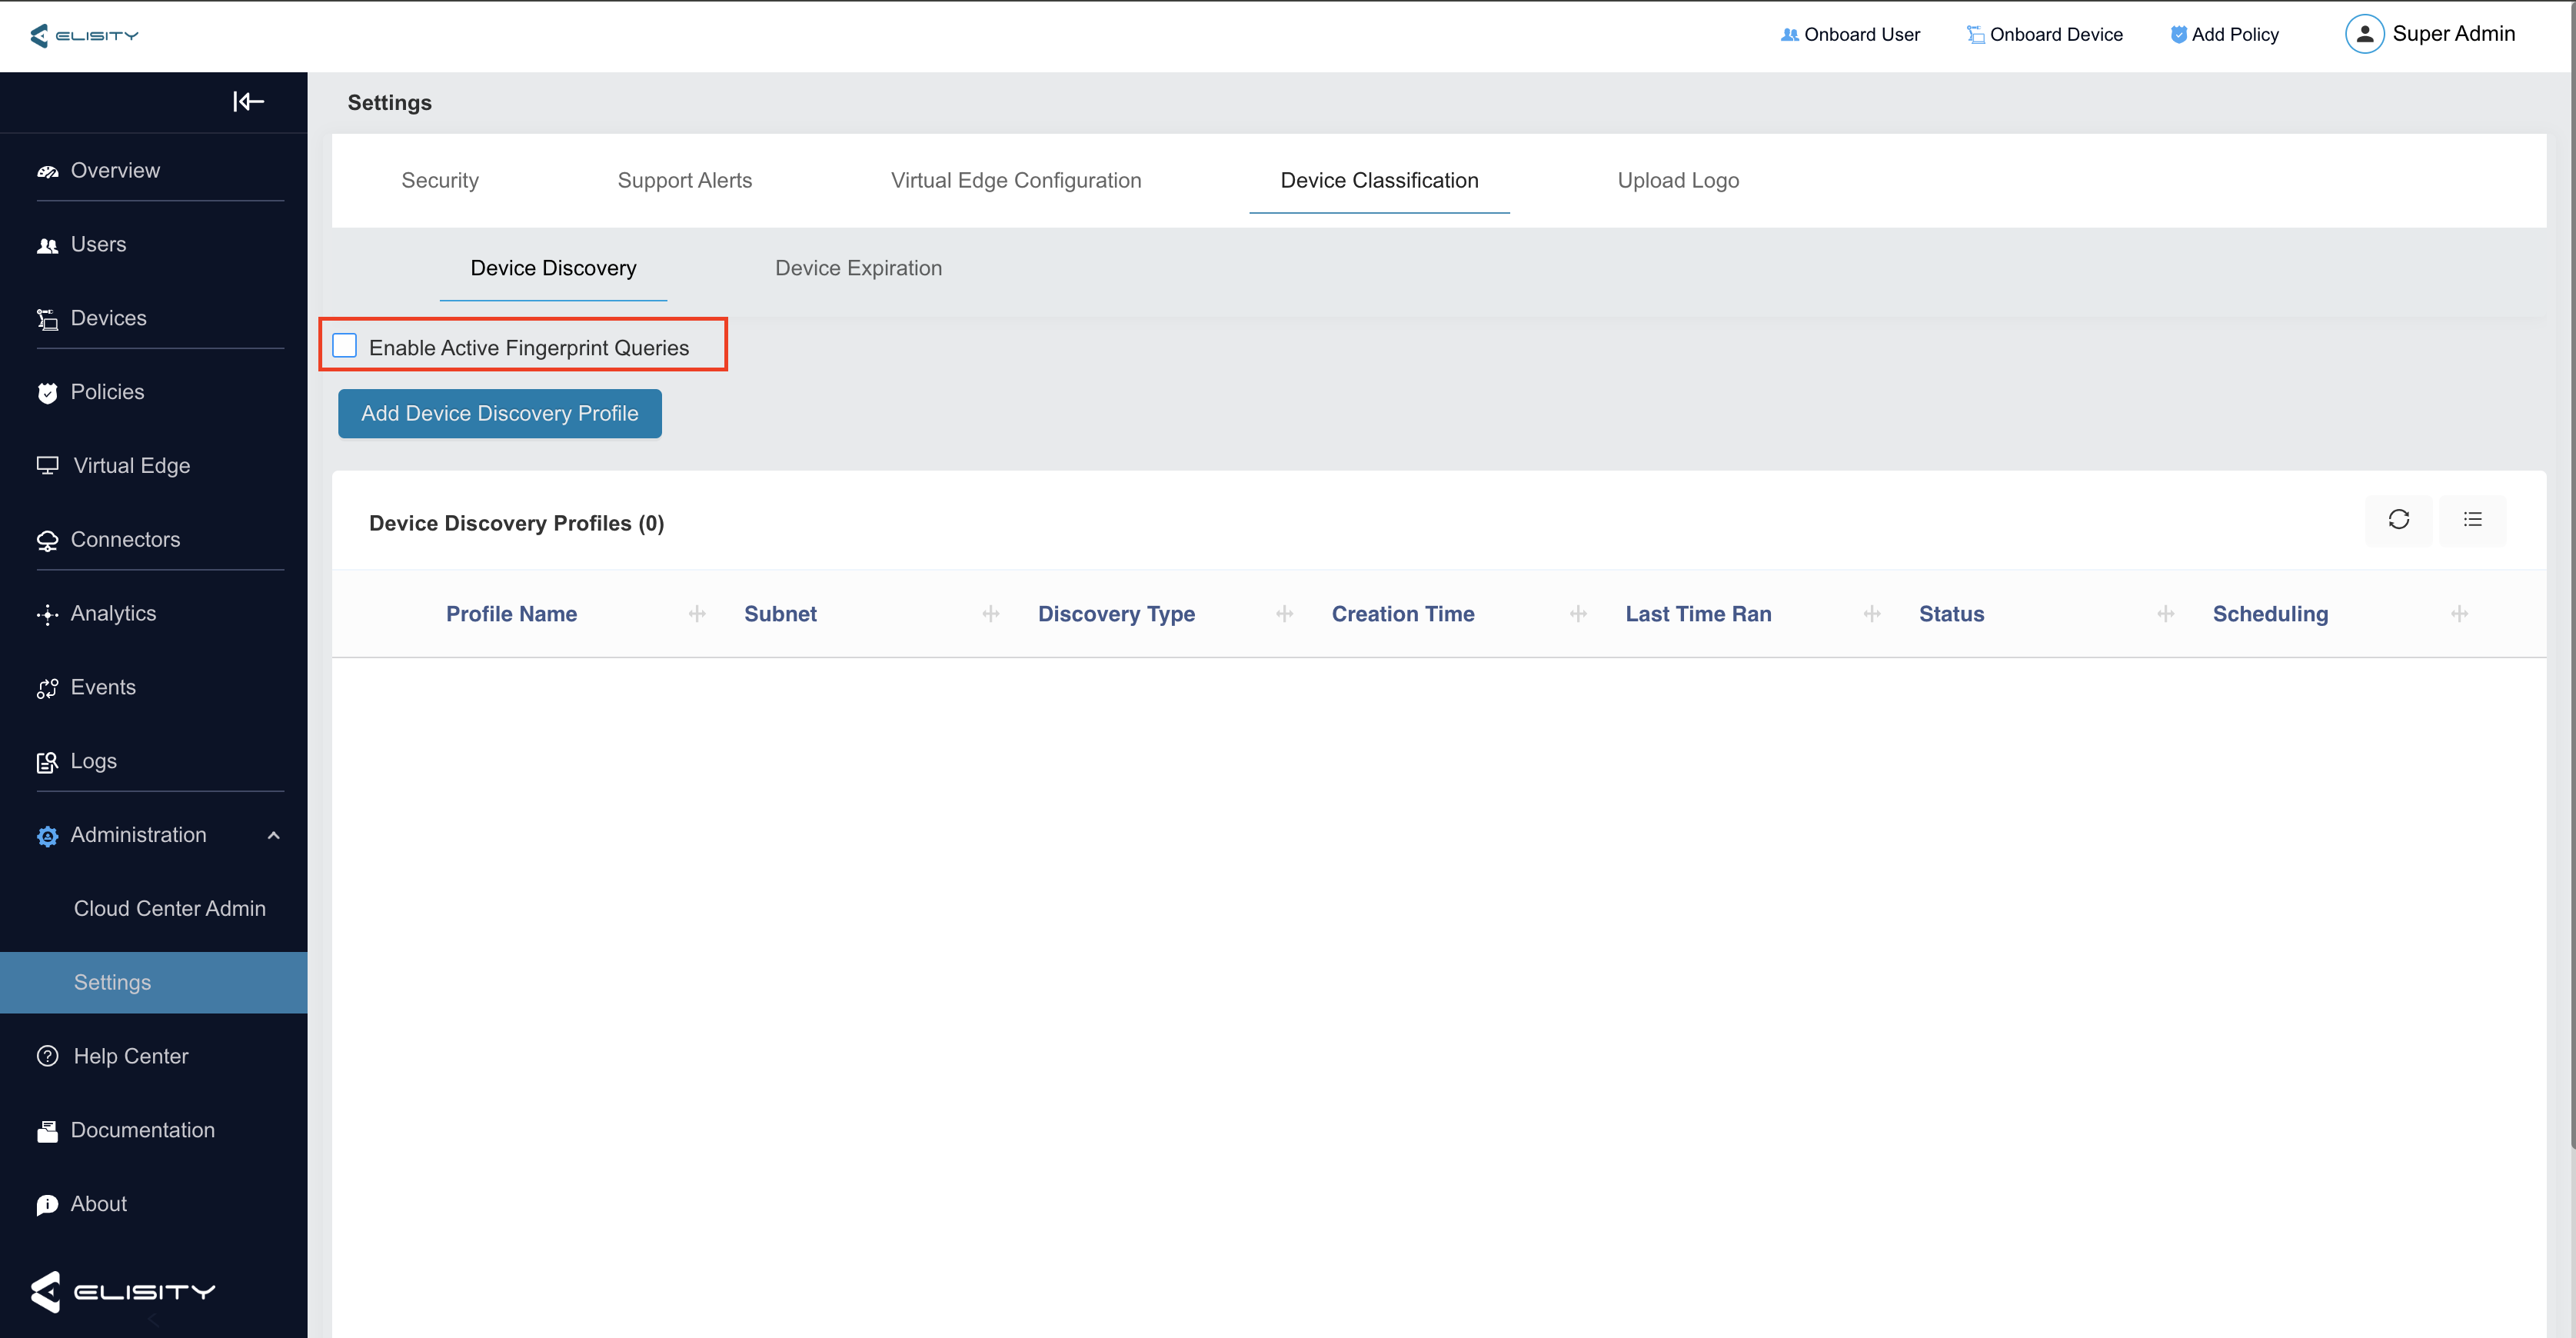Sort by the Subnet column header
Screen dimensions: 2576x1338
780,614
